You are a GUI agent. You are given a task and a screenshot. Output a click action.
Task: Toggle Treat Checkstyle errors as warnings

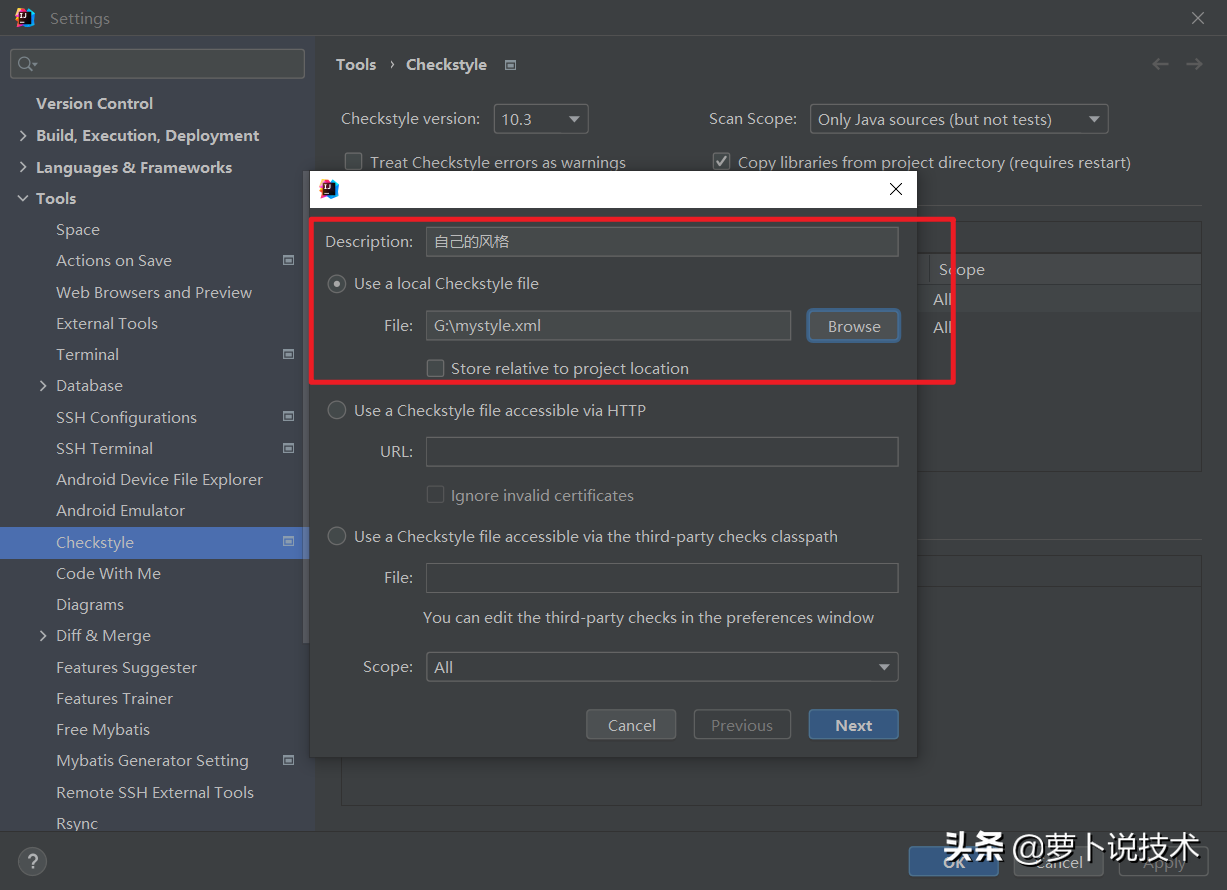(x=353, y=161)
